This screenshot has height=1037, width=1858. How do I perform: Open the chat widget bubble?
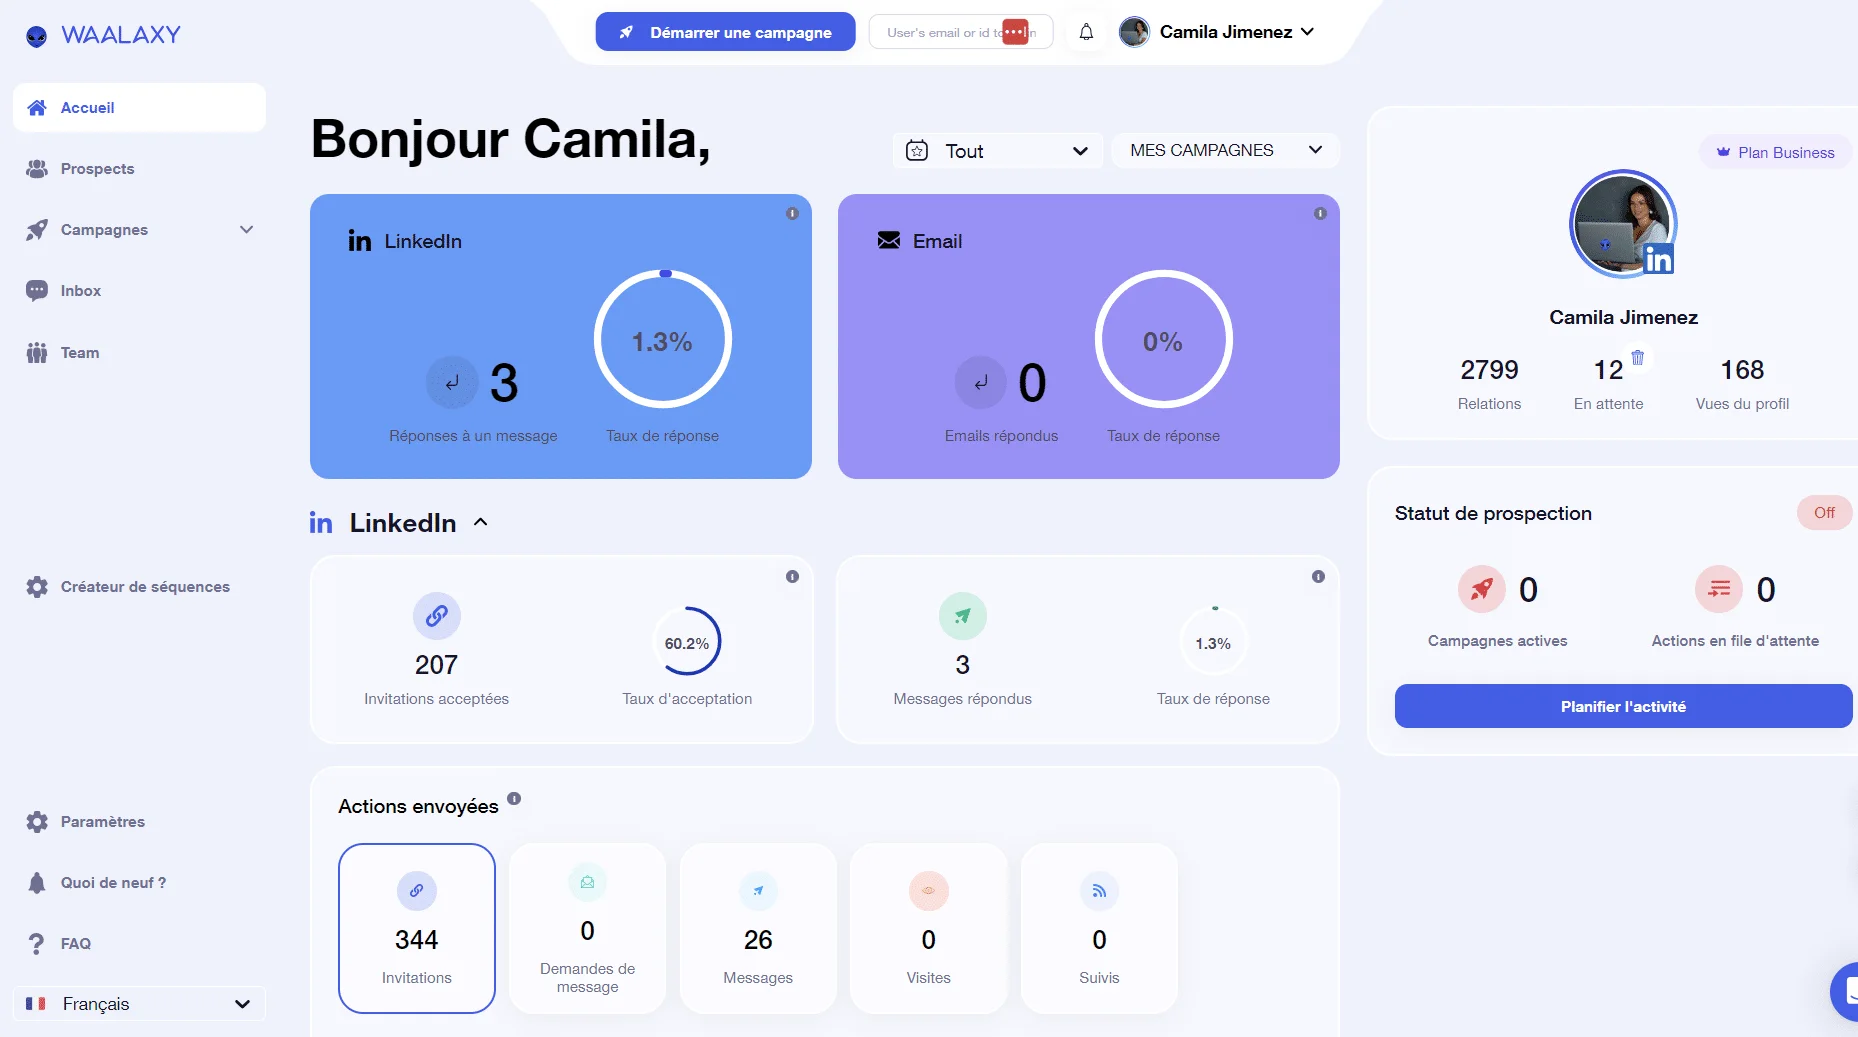(1845, 991)
